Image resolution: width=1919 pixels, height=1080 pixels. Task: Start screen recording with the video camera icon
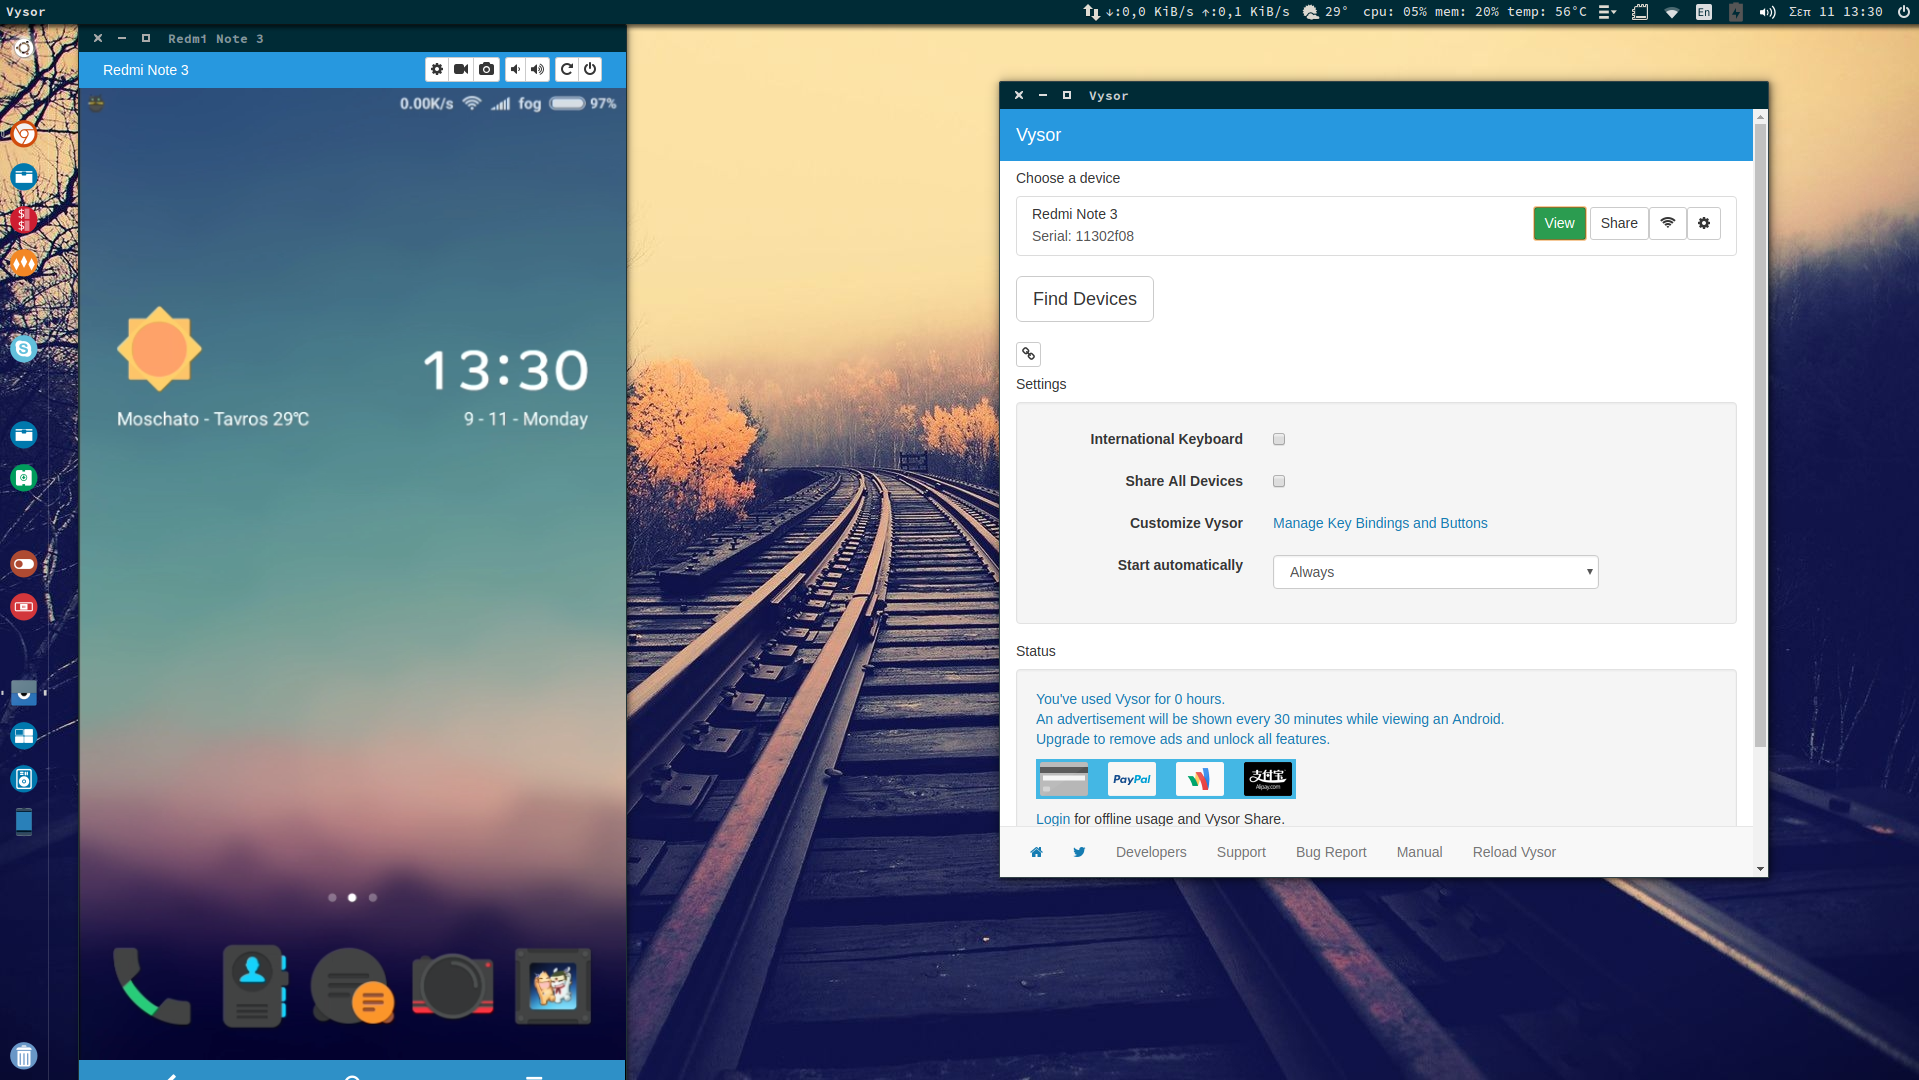click(461, 69)
